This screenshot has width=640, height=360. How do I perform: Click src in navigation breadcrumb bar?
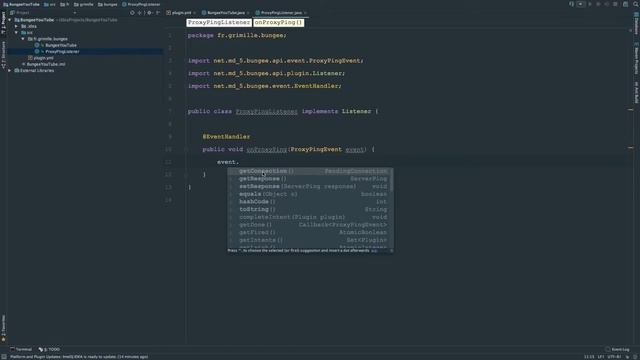pyautogui.click(x=50, y=4)
